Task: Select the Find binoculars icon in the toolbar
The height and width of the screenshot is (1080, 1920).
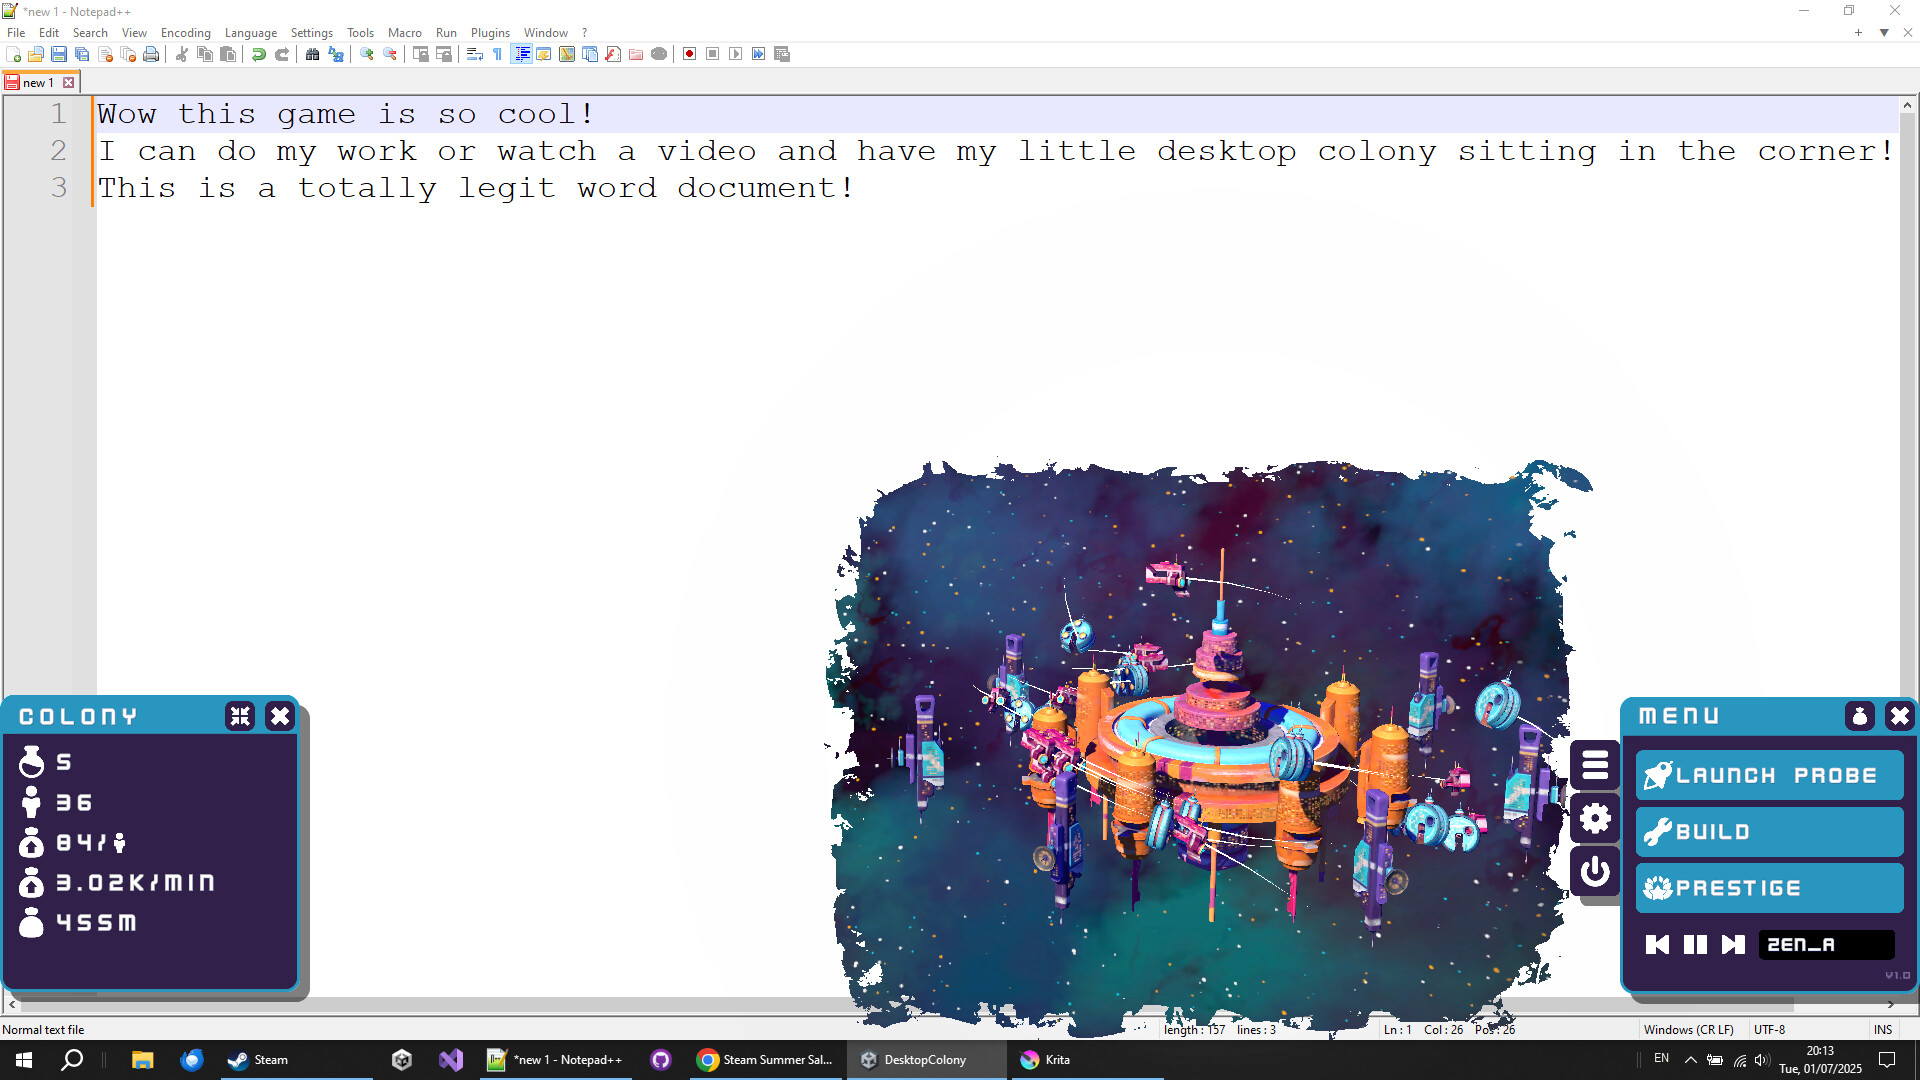Action: pyautogui.click(x=312, y=55)
